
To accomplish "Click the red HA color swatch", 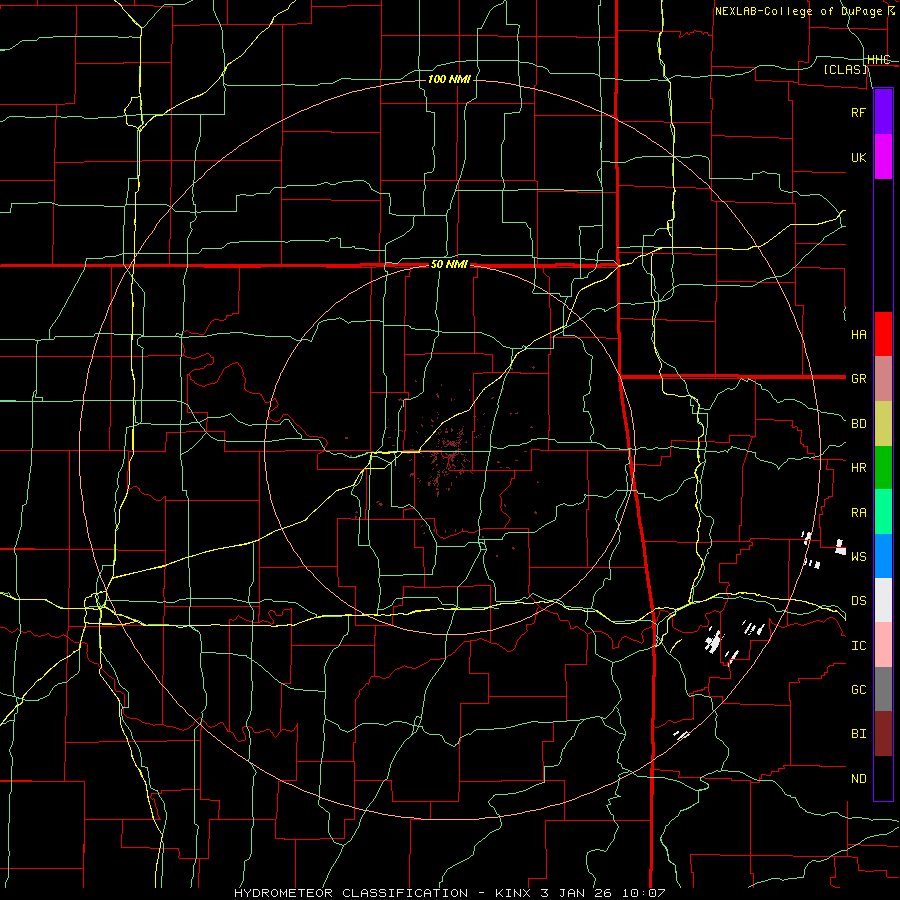I will pyautogui.click(x=883, y=334).
